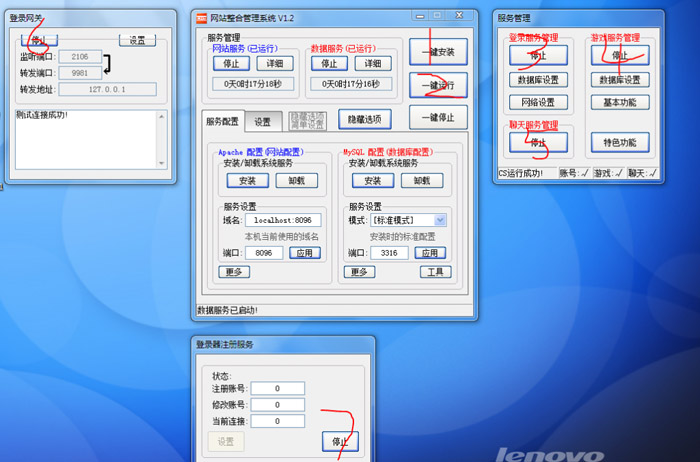Viewport: 700px width, 462px height.
Task: Open the MySQL 工具 button
Action: [x=434, y=272]
